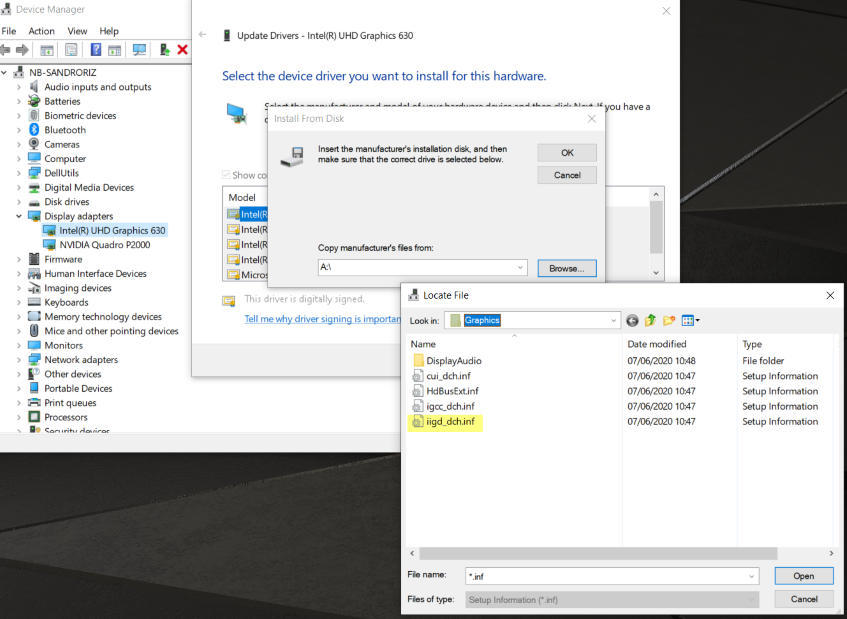Expand Human Interface Devices node

19,274
